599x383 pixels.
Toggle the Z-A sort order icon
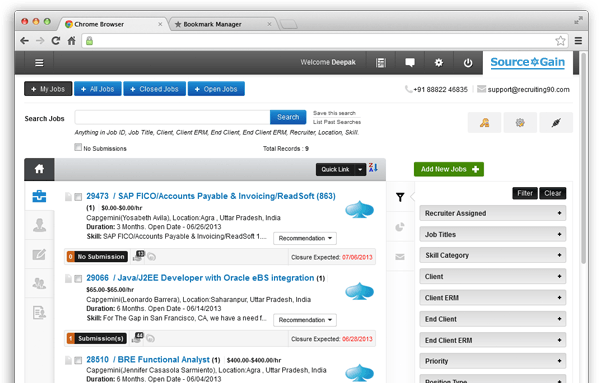[373, 168]
